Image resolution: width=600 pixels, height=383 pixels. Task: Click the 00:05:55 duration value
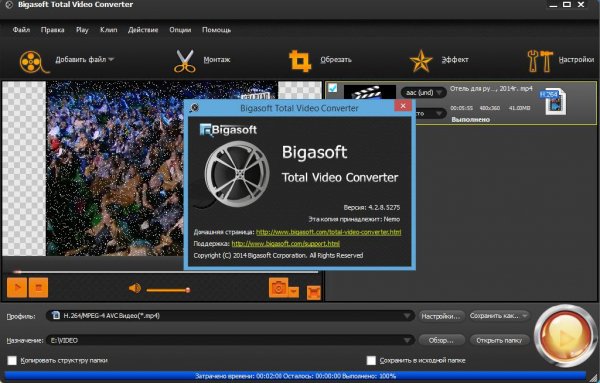pos(461,108)
